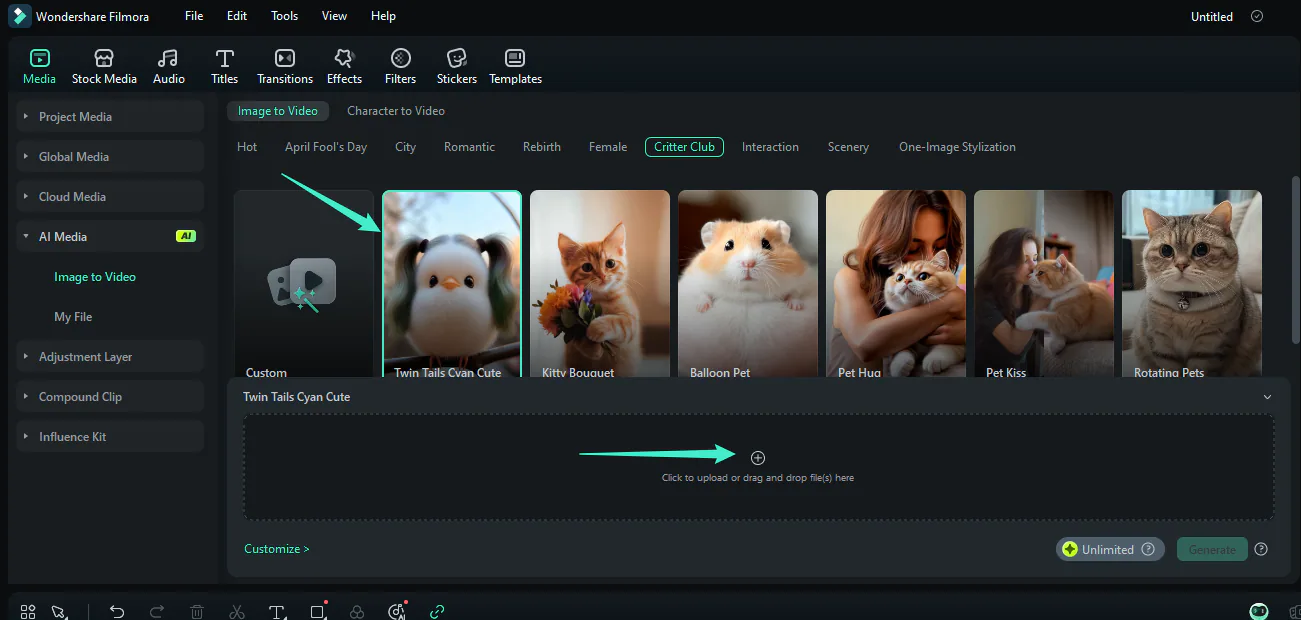Select the scissors split tool

pyautogui.click(x=237, y=610)
